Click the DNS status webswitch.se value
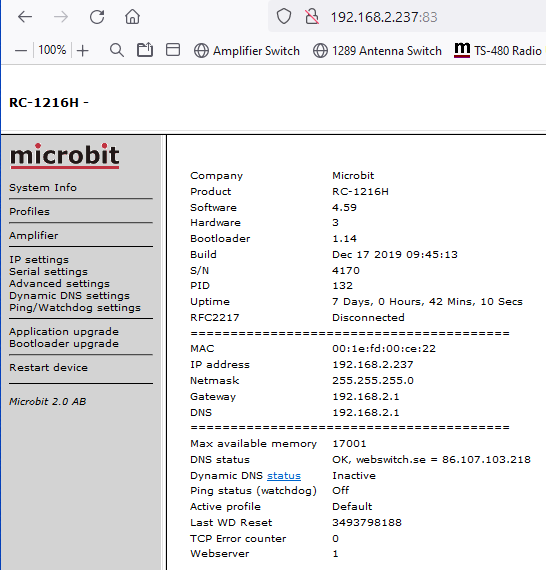The height and width of the screenshot is (570, 546). tap(431, 459)
